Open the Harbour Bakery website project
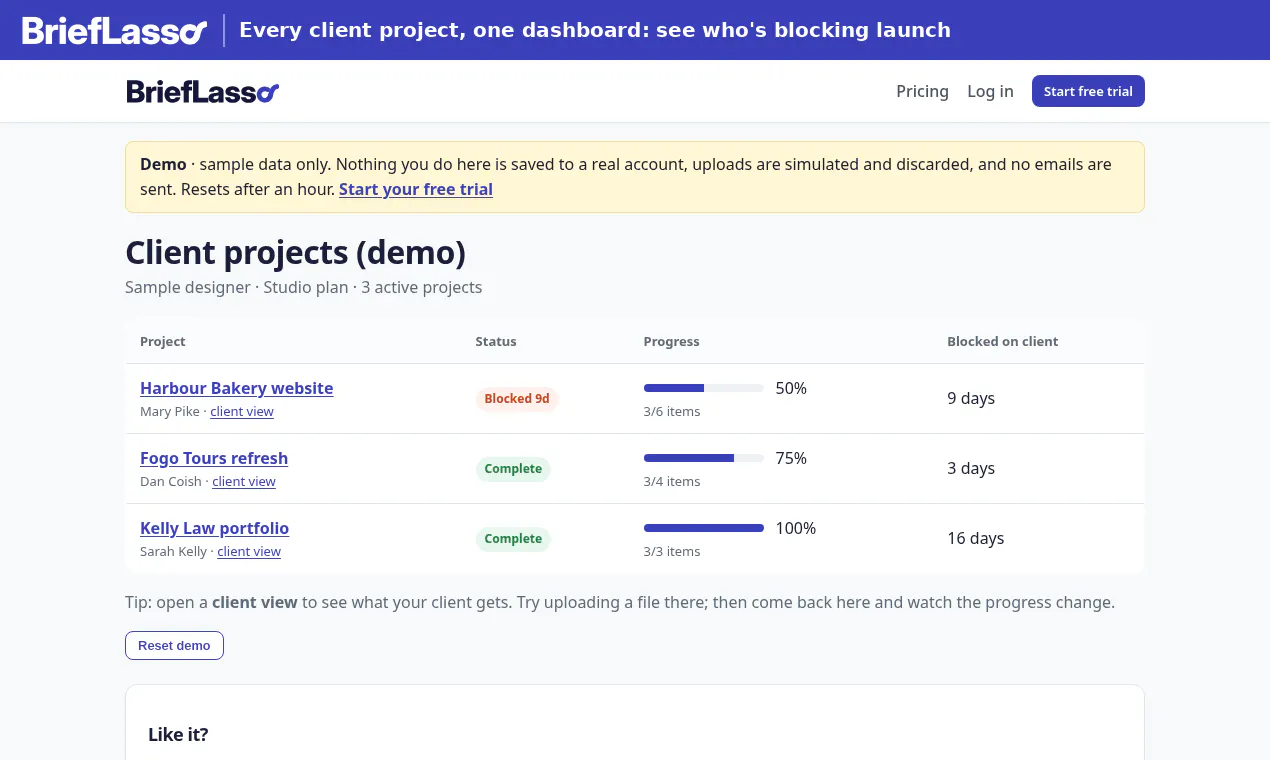Screen dimensions: 1270x760 click(x=237, y=388)
